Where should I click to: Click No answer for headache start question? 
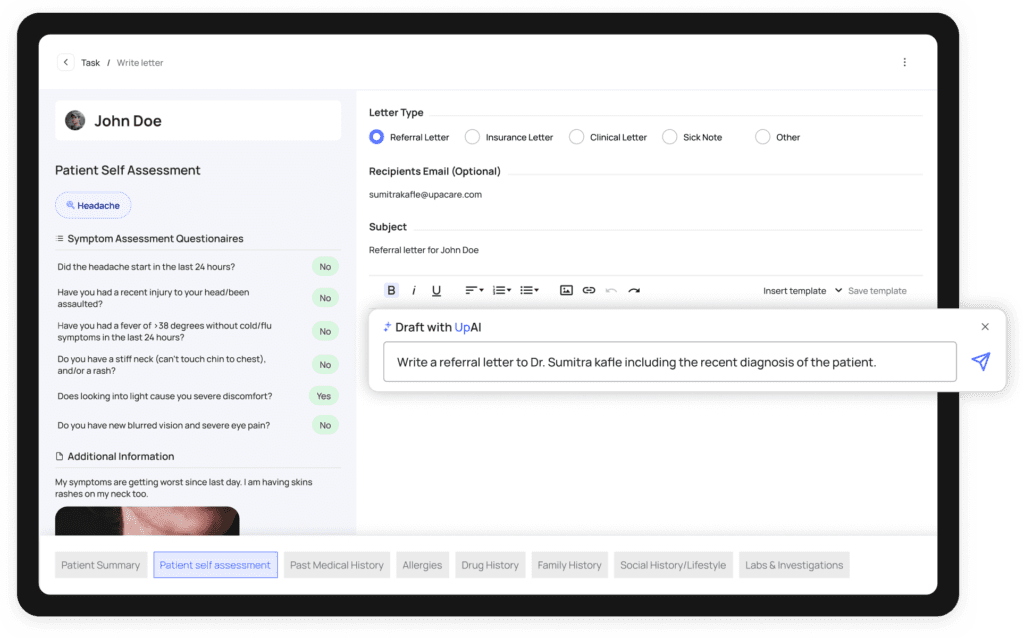325,267
